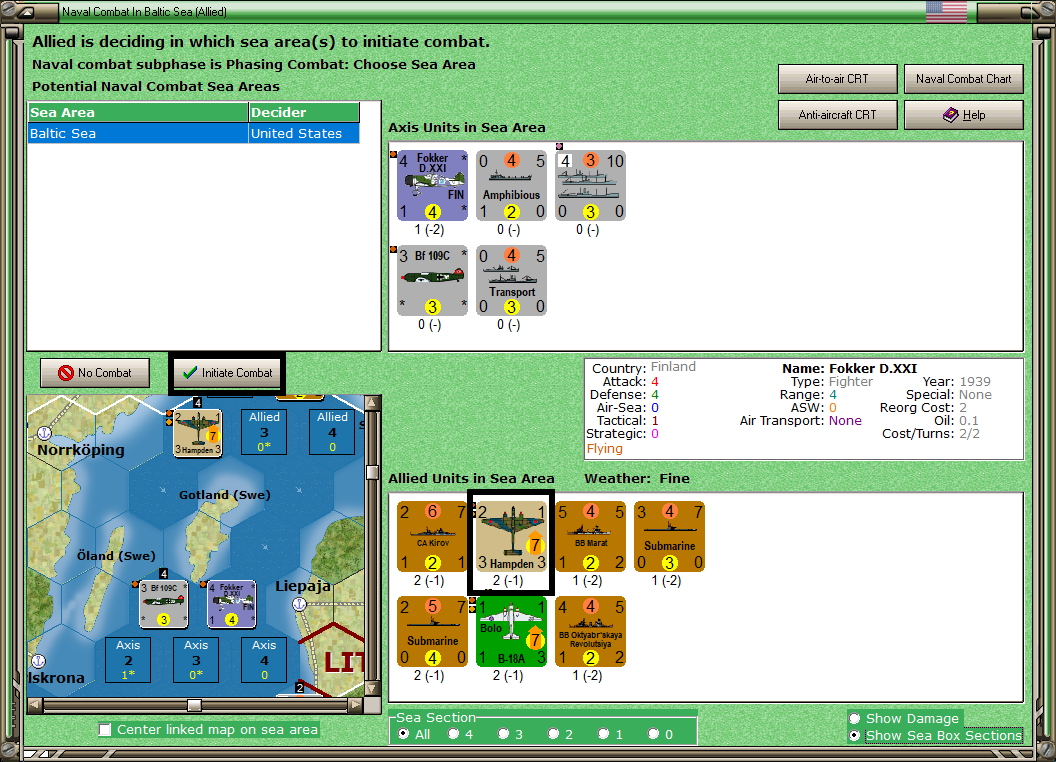
Task: Select the Axis convoy unit with value 10
Action: [x=590, y=185]
